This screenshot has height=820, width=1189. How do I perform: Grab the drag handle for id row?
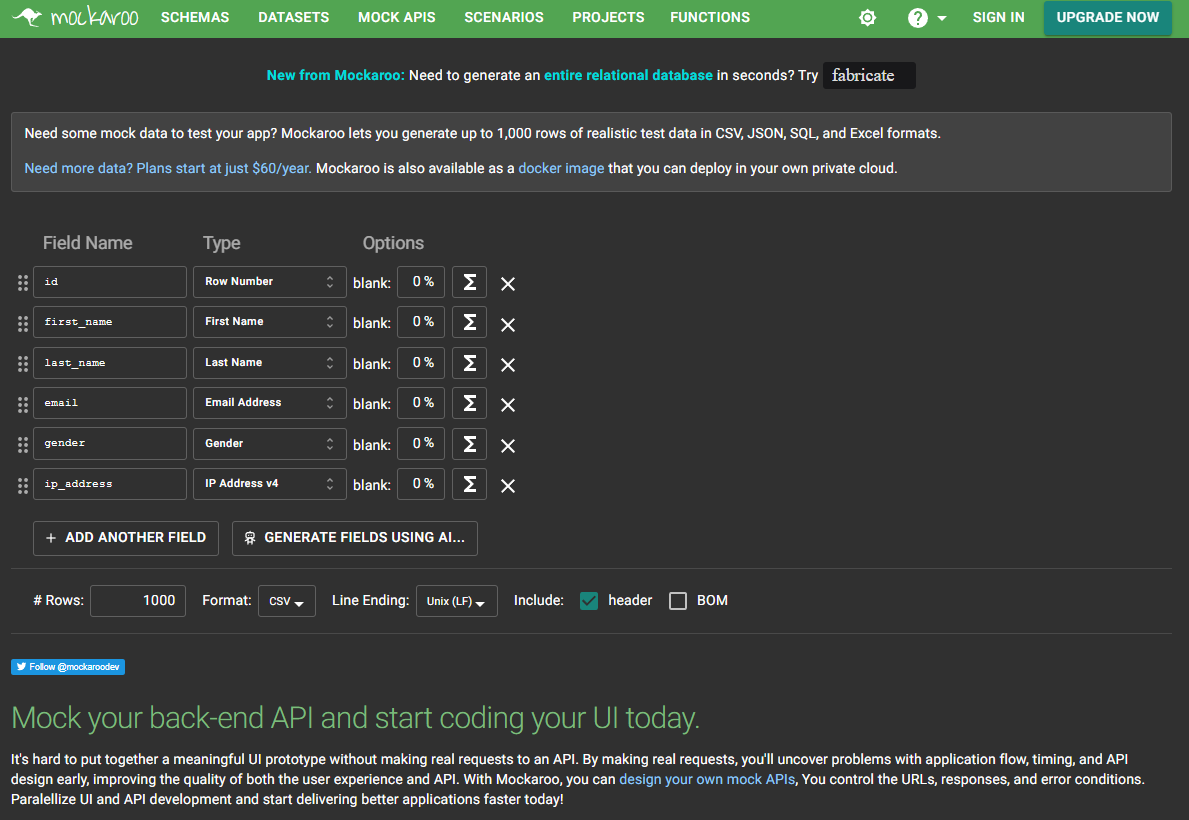click(23, 283)
